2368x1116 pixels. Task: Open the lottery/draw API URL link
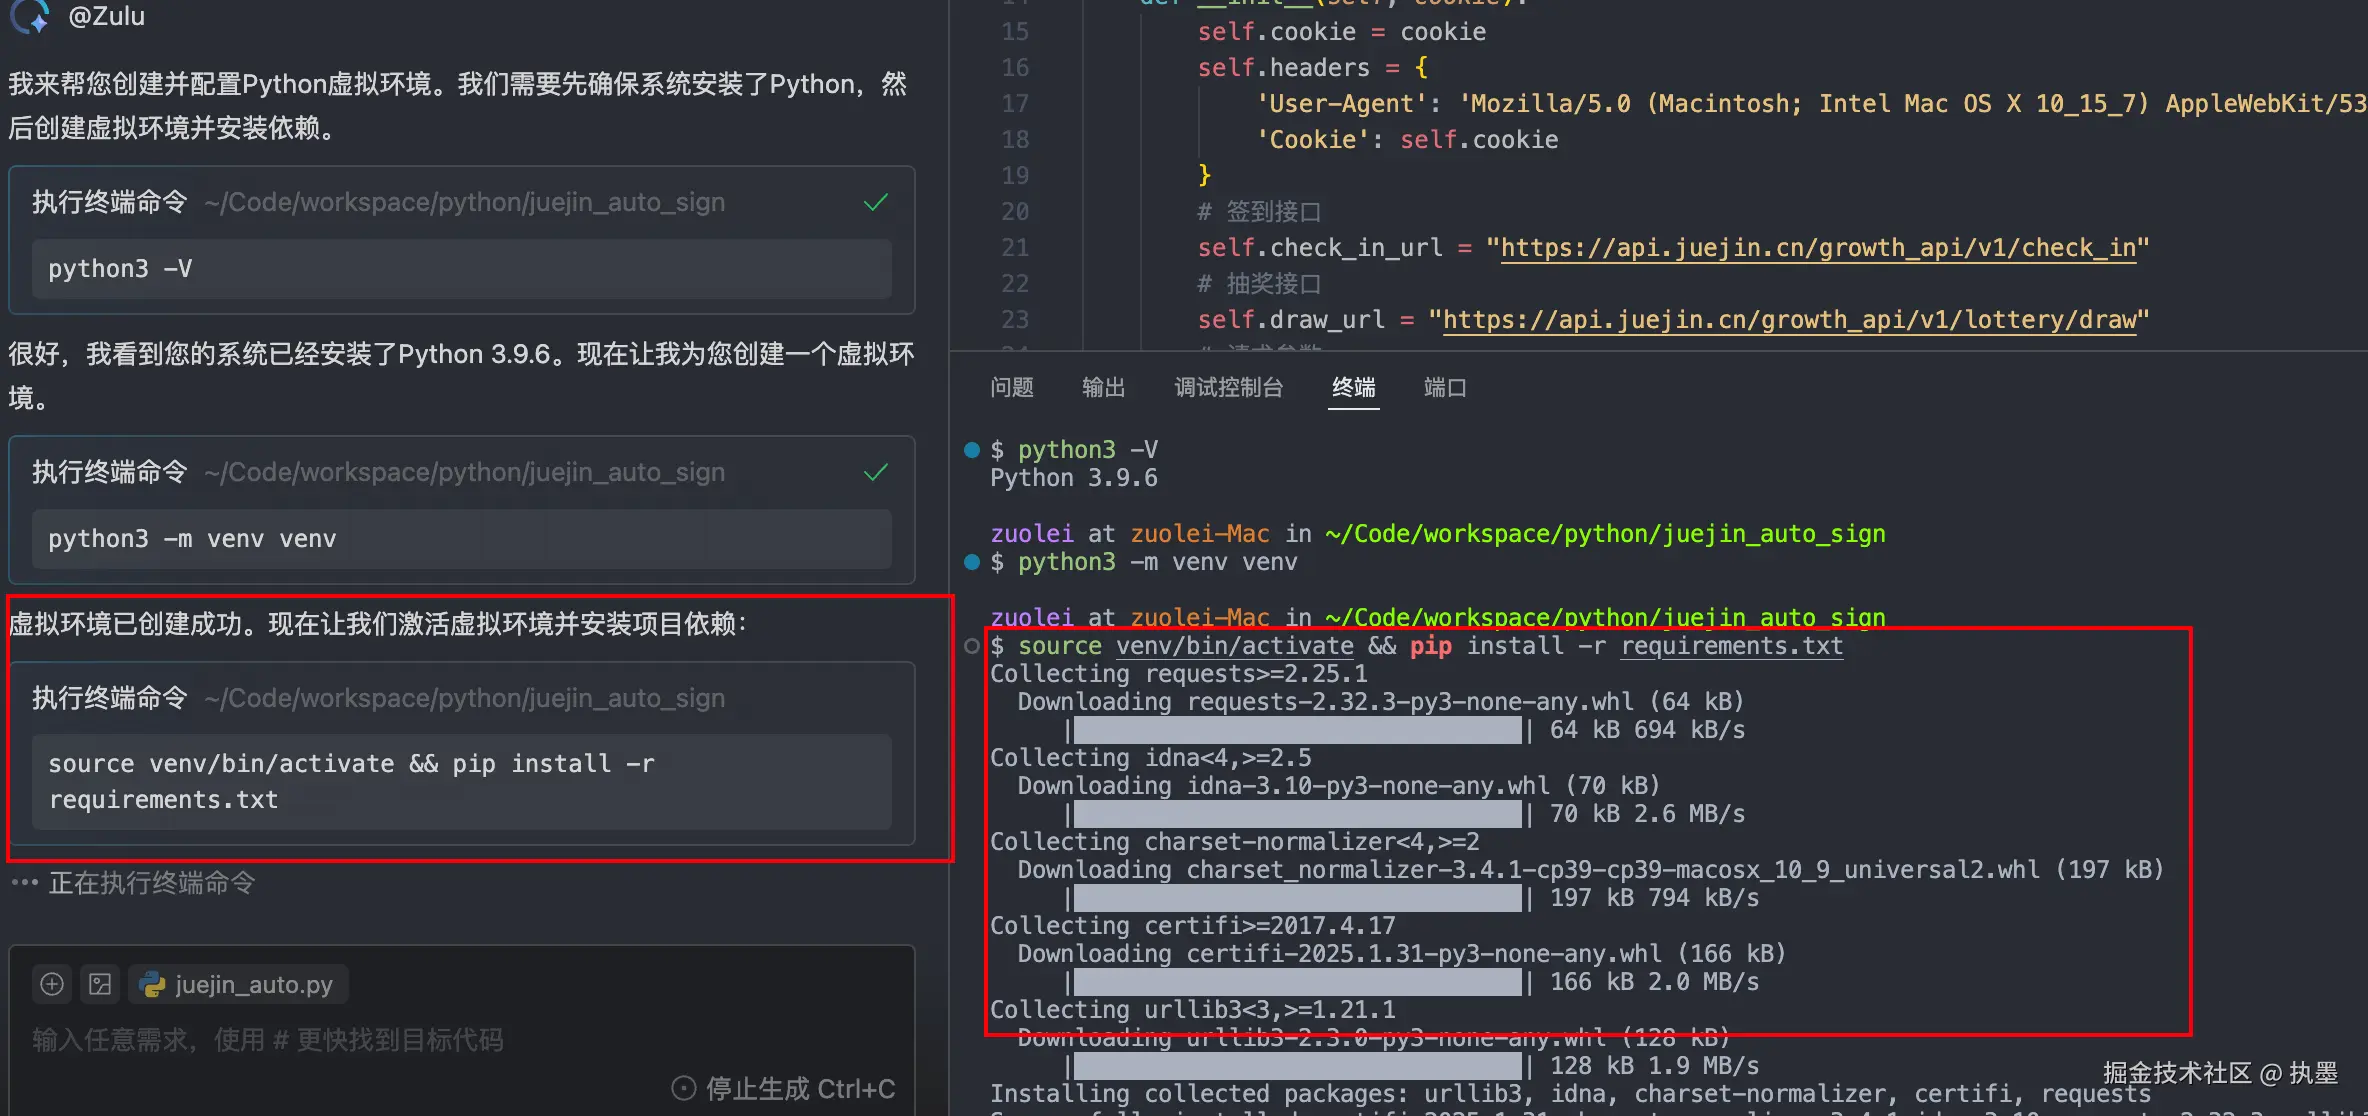[1789, 320]
